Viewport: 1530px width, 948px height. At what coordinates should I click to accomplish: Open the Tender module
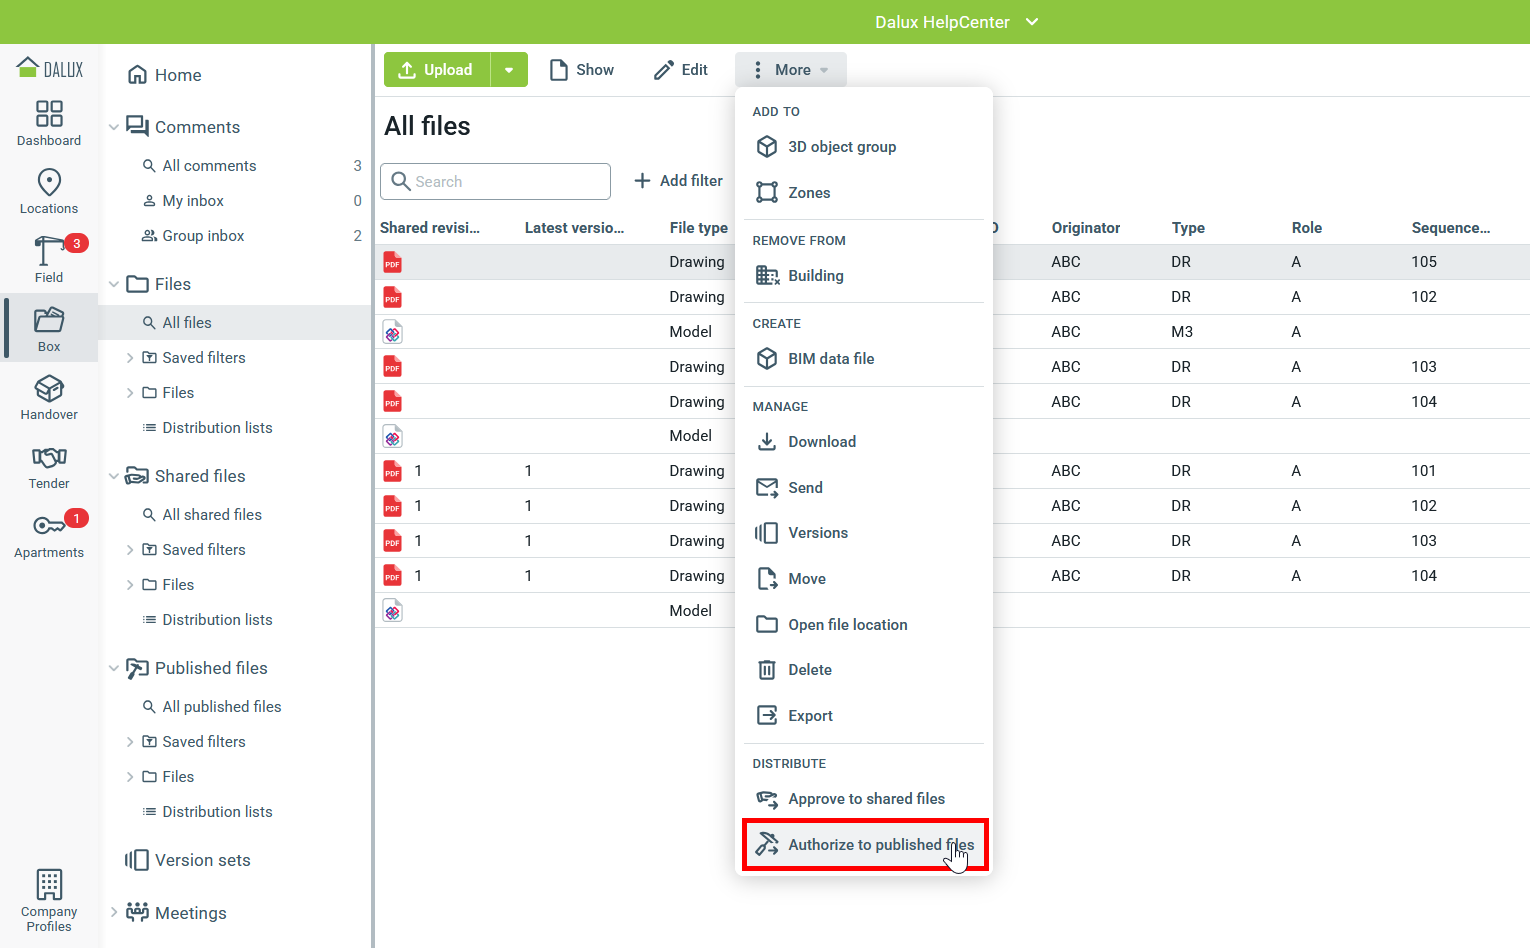pos(49,466)
